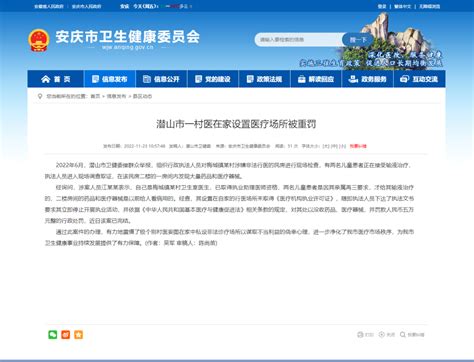The image size is (474, 362).
Task: Open the 解读回应 navigation tab
Action: [316, 79]
